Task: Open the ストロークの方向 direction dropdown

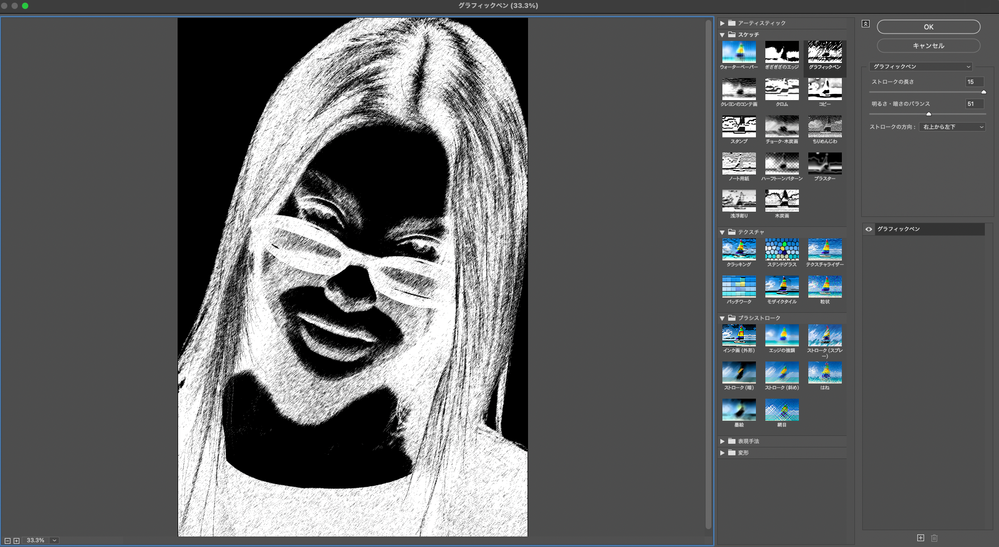Action: click(952, 127)
